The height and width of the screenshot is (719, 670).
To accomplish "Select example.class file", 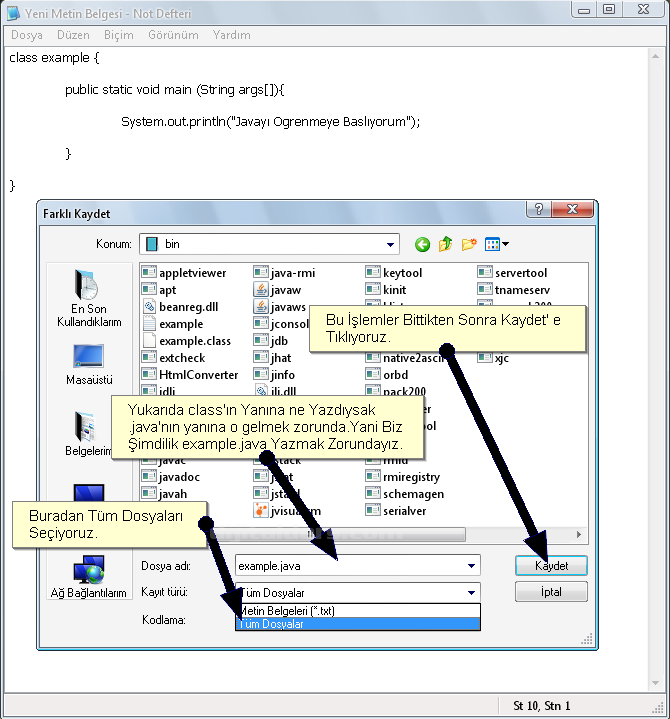I will pos(186,341).
